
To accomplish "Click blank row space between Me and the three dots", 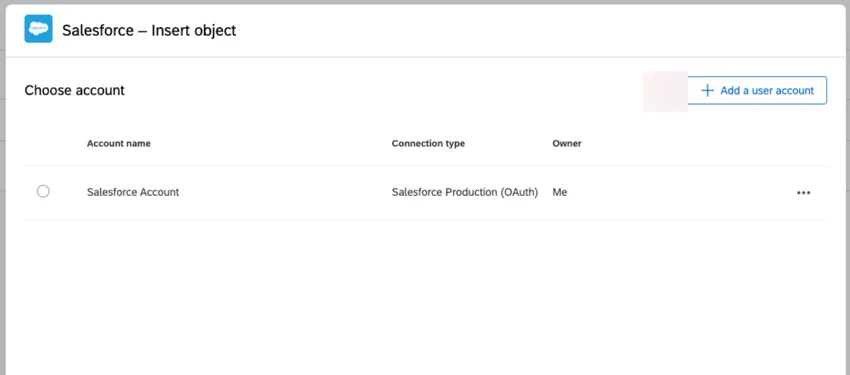I will point(680,192).
